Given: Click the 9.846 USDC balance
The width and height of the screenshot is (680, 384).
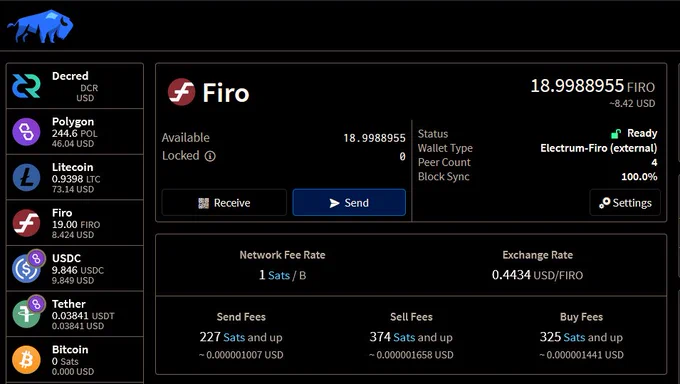Looking at the screenshot, I should [78, 270].
